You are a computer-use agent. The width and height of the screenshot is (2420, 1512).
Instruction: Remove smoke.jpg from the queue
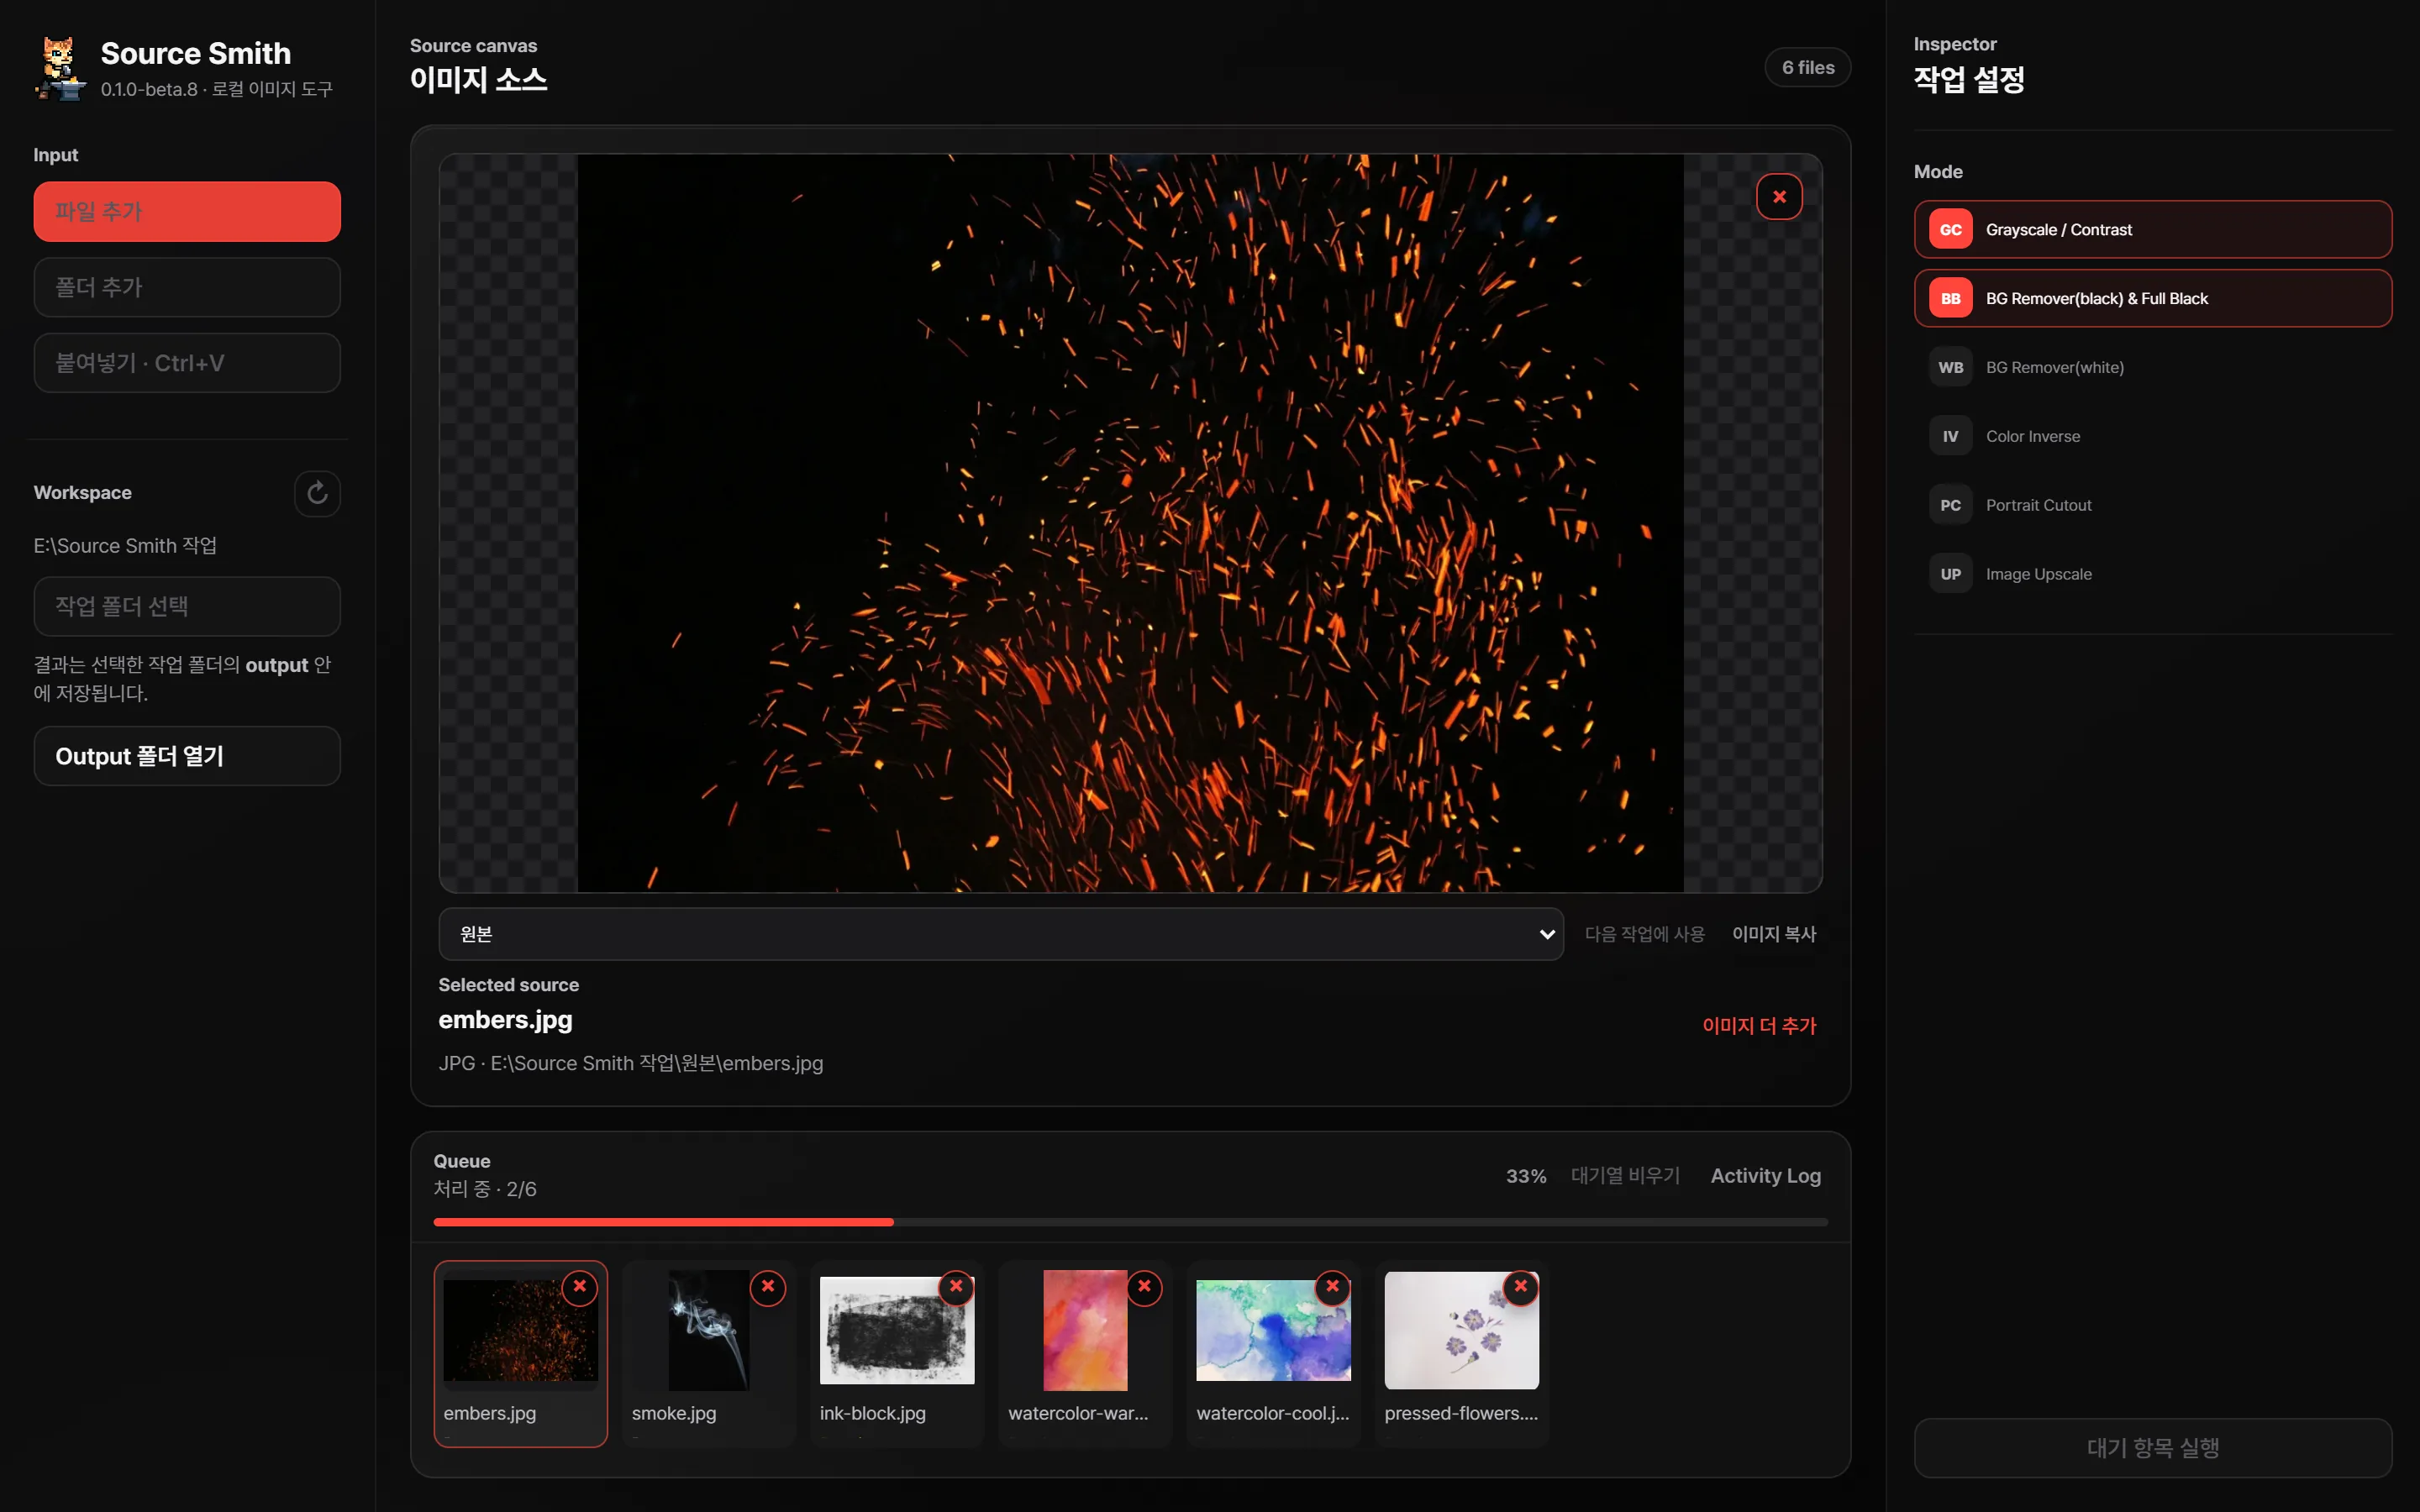(x=768, y=1287)
